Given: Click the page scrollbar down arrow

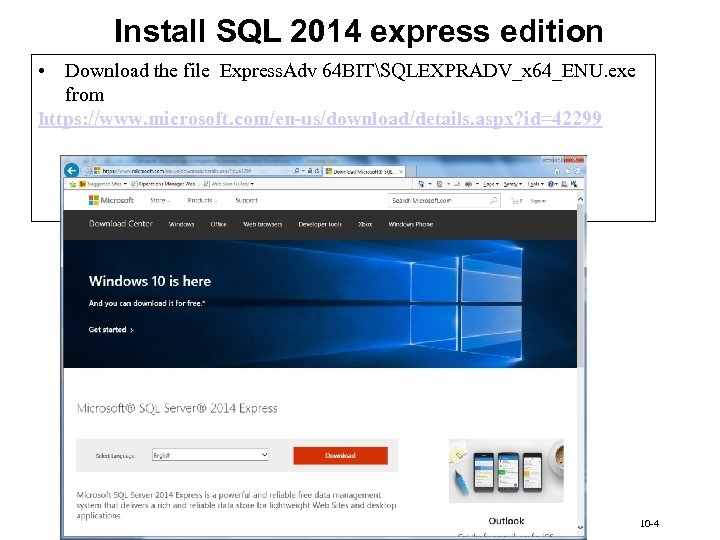Looking at the screenshot, I should tap(580, 528).
